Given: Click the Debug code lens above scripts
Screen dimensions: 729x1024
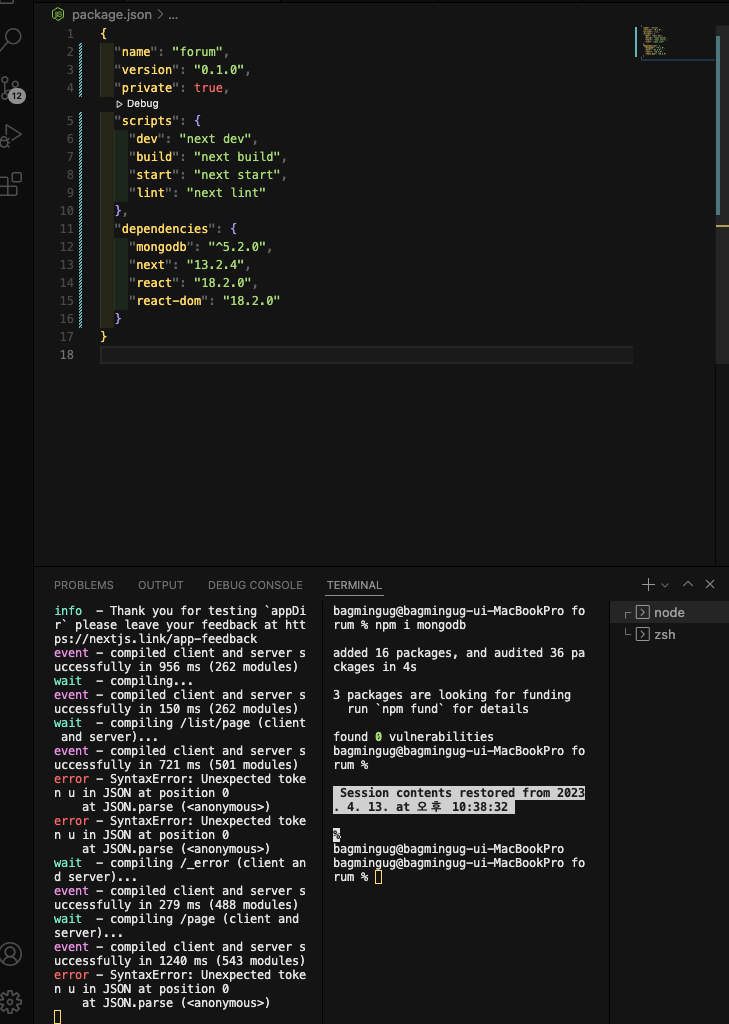Looking at the screenshot, I should pyautogui.click(x=137, y=104).
